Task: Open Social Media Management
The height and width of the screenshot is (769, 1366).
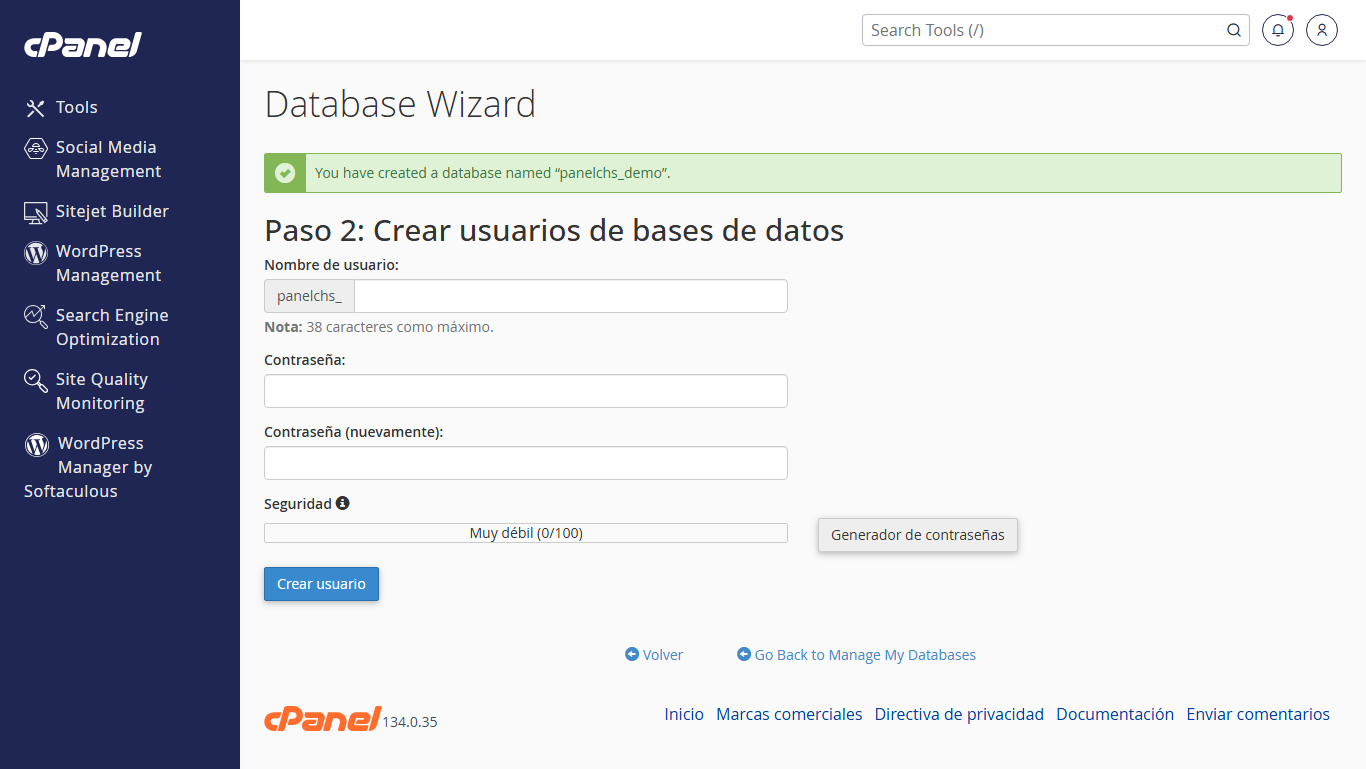Action: pyautogui.click(x=108, y=159)
